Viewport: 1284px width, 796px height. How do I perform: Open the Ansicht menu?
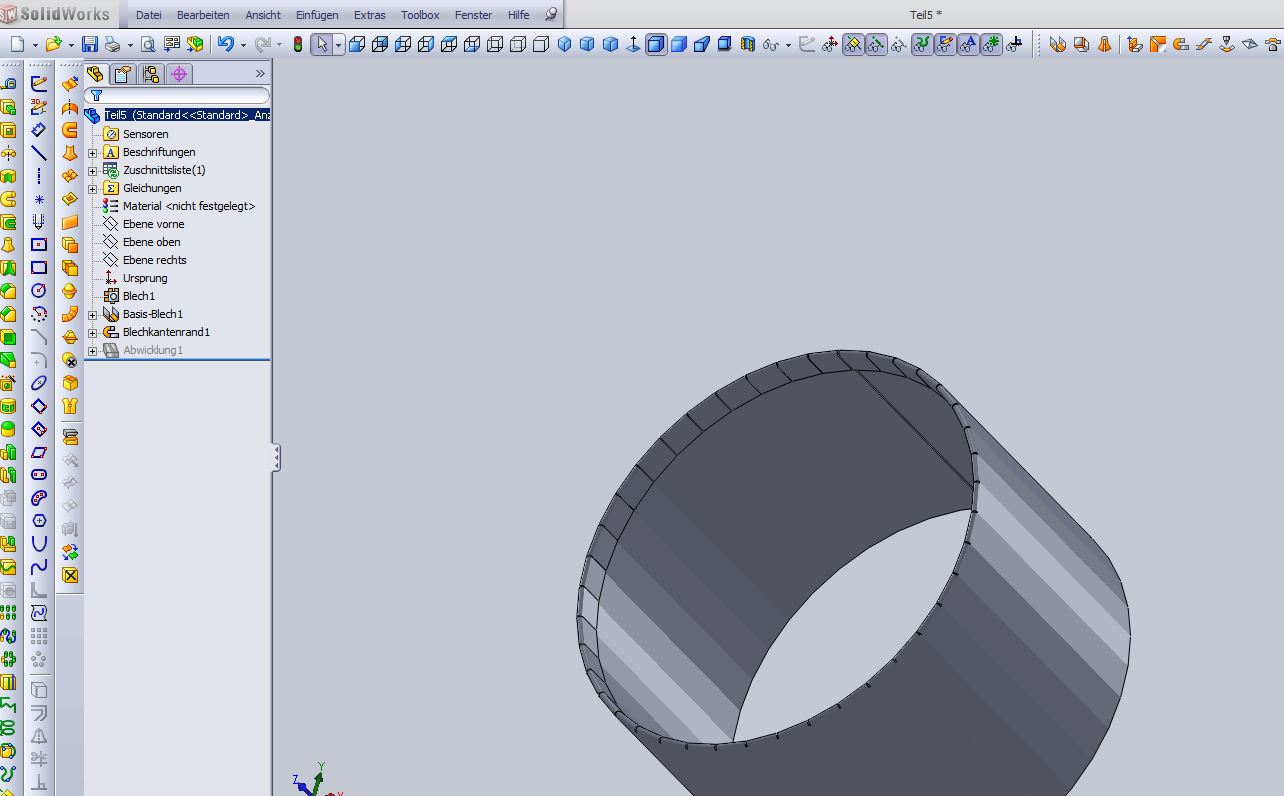pyautogui.click(x=263, y=15)
